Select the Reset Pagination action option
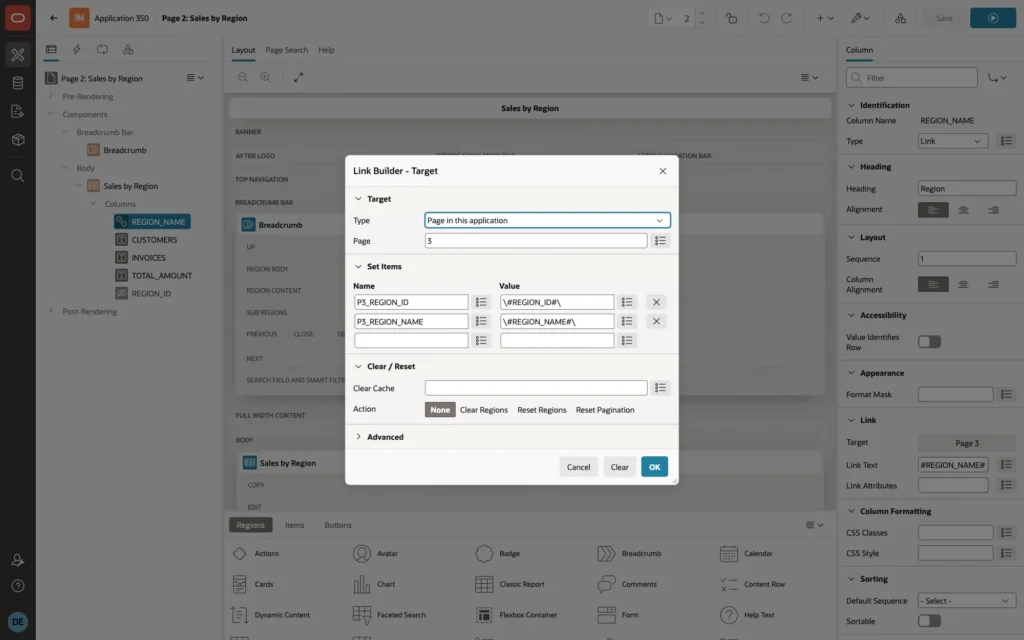The width and height of the screenshot is (1024, 640). pyautogui.click(x=605, y=410)
